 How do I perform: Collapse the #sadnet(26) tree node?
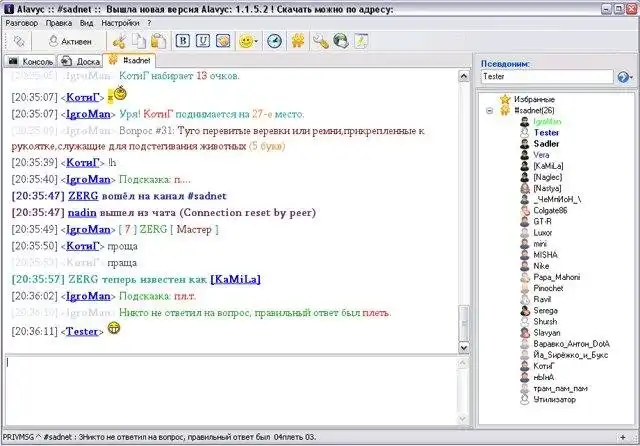pyautogui.click(x=489, y=110)
